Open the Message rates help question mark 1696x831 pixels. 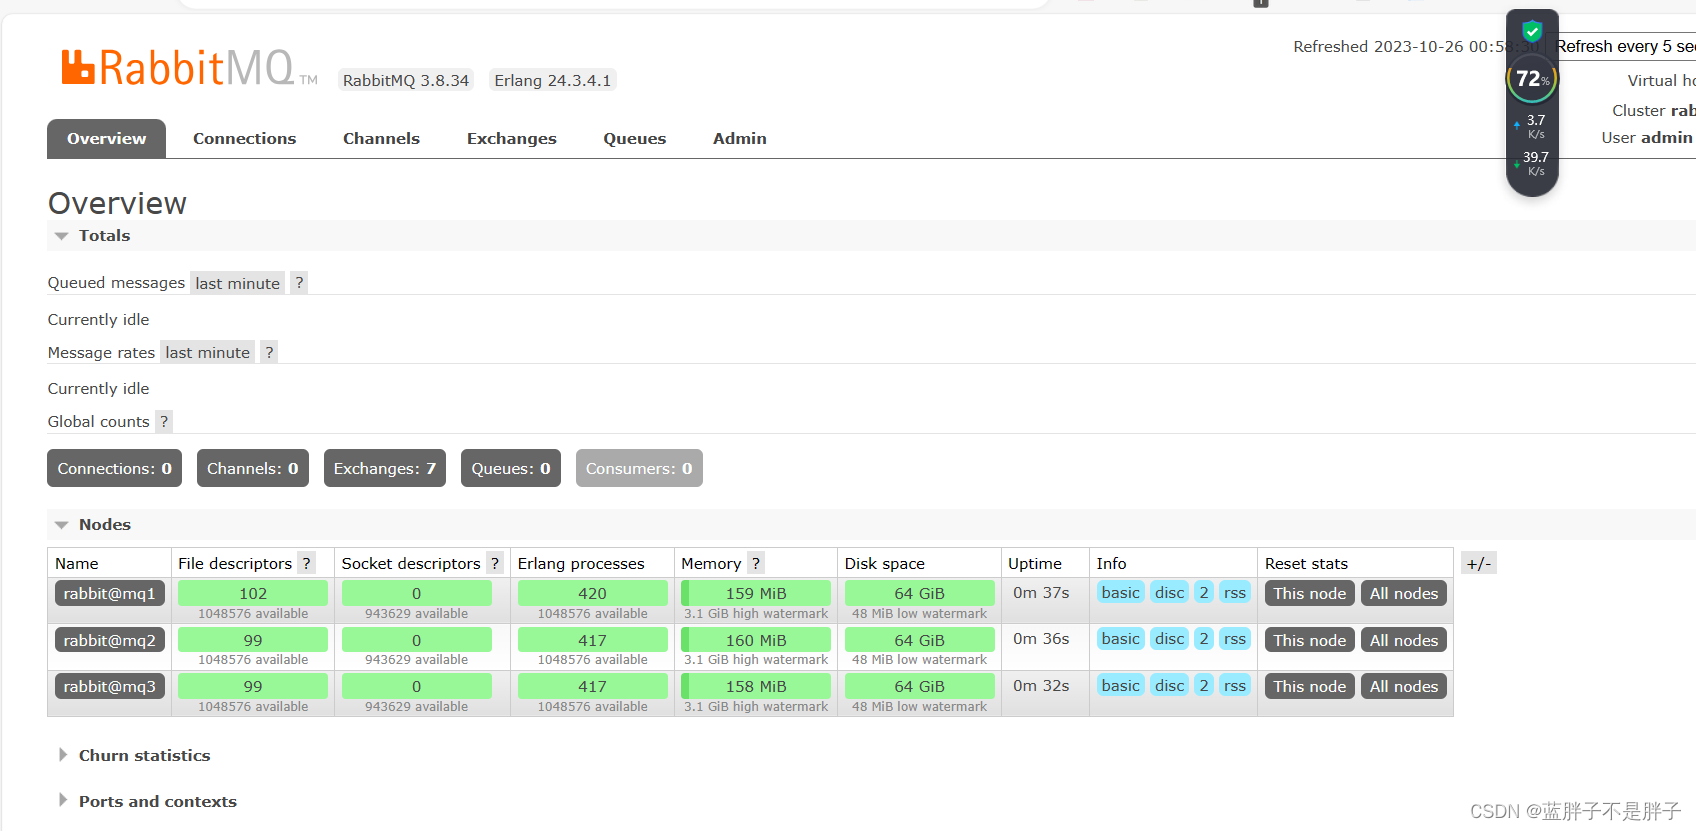click(x=269, y=352)
